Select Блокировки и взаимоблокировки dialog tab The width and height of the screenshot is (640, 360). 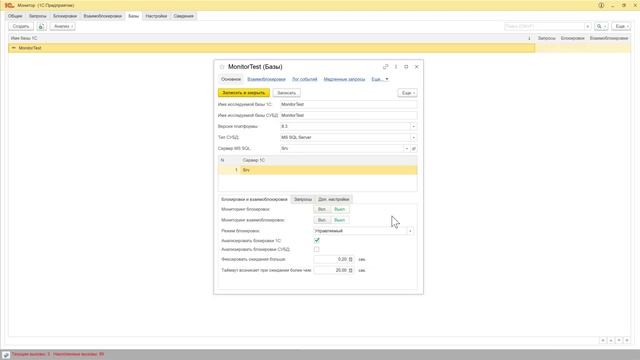(254, 199)
